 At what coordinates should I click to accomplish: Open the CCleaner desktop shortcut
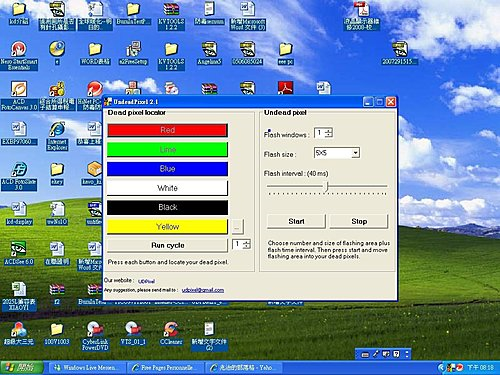point(171,333)
